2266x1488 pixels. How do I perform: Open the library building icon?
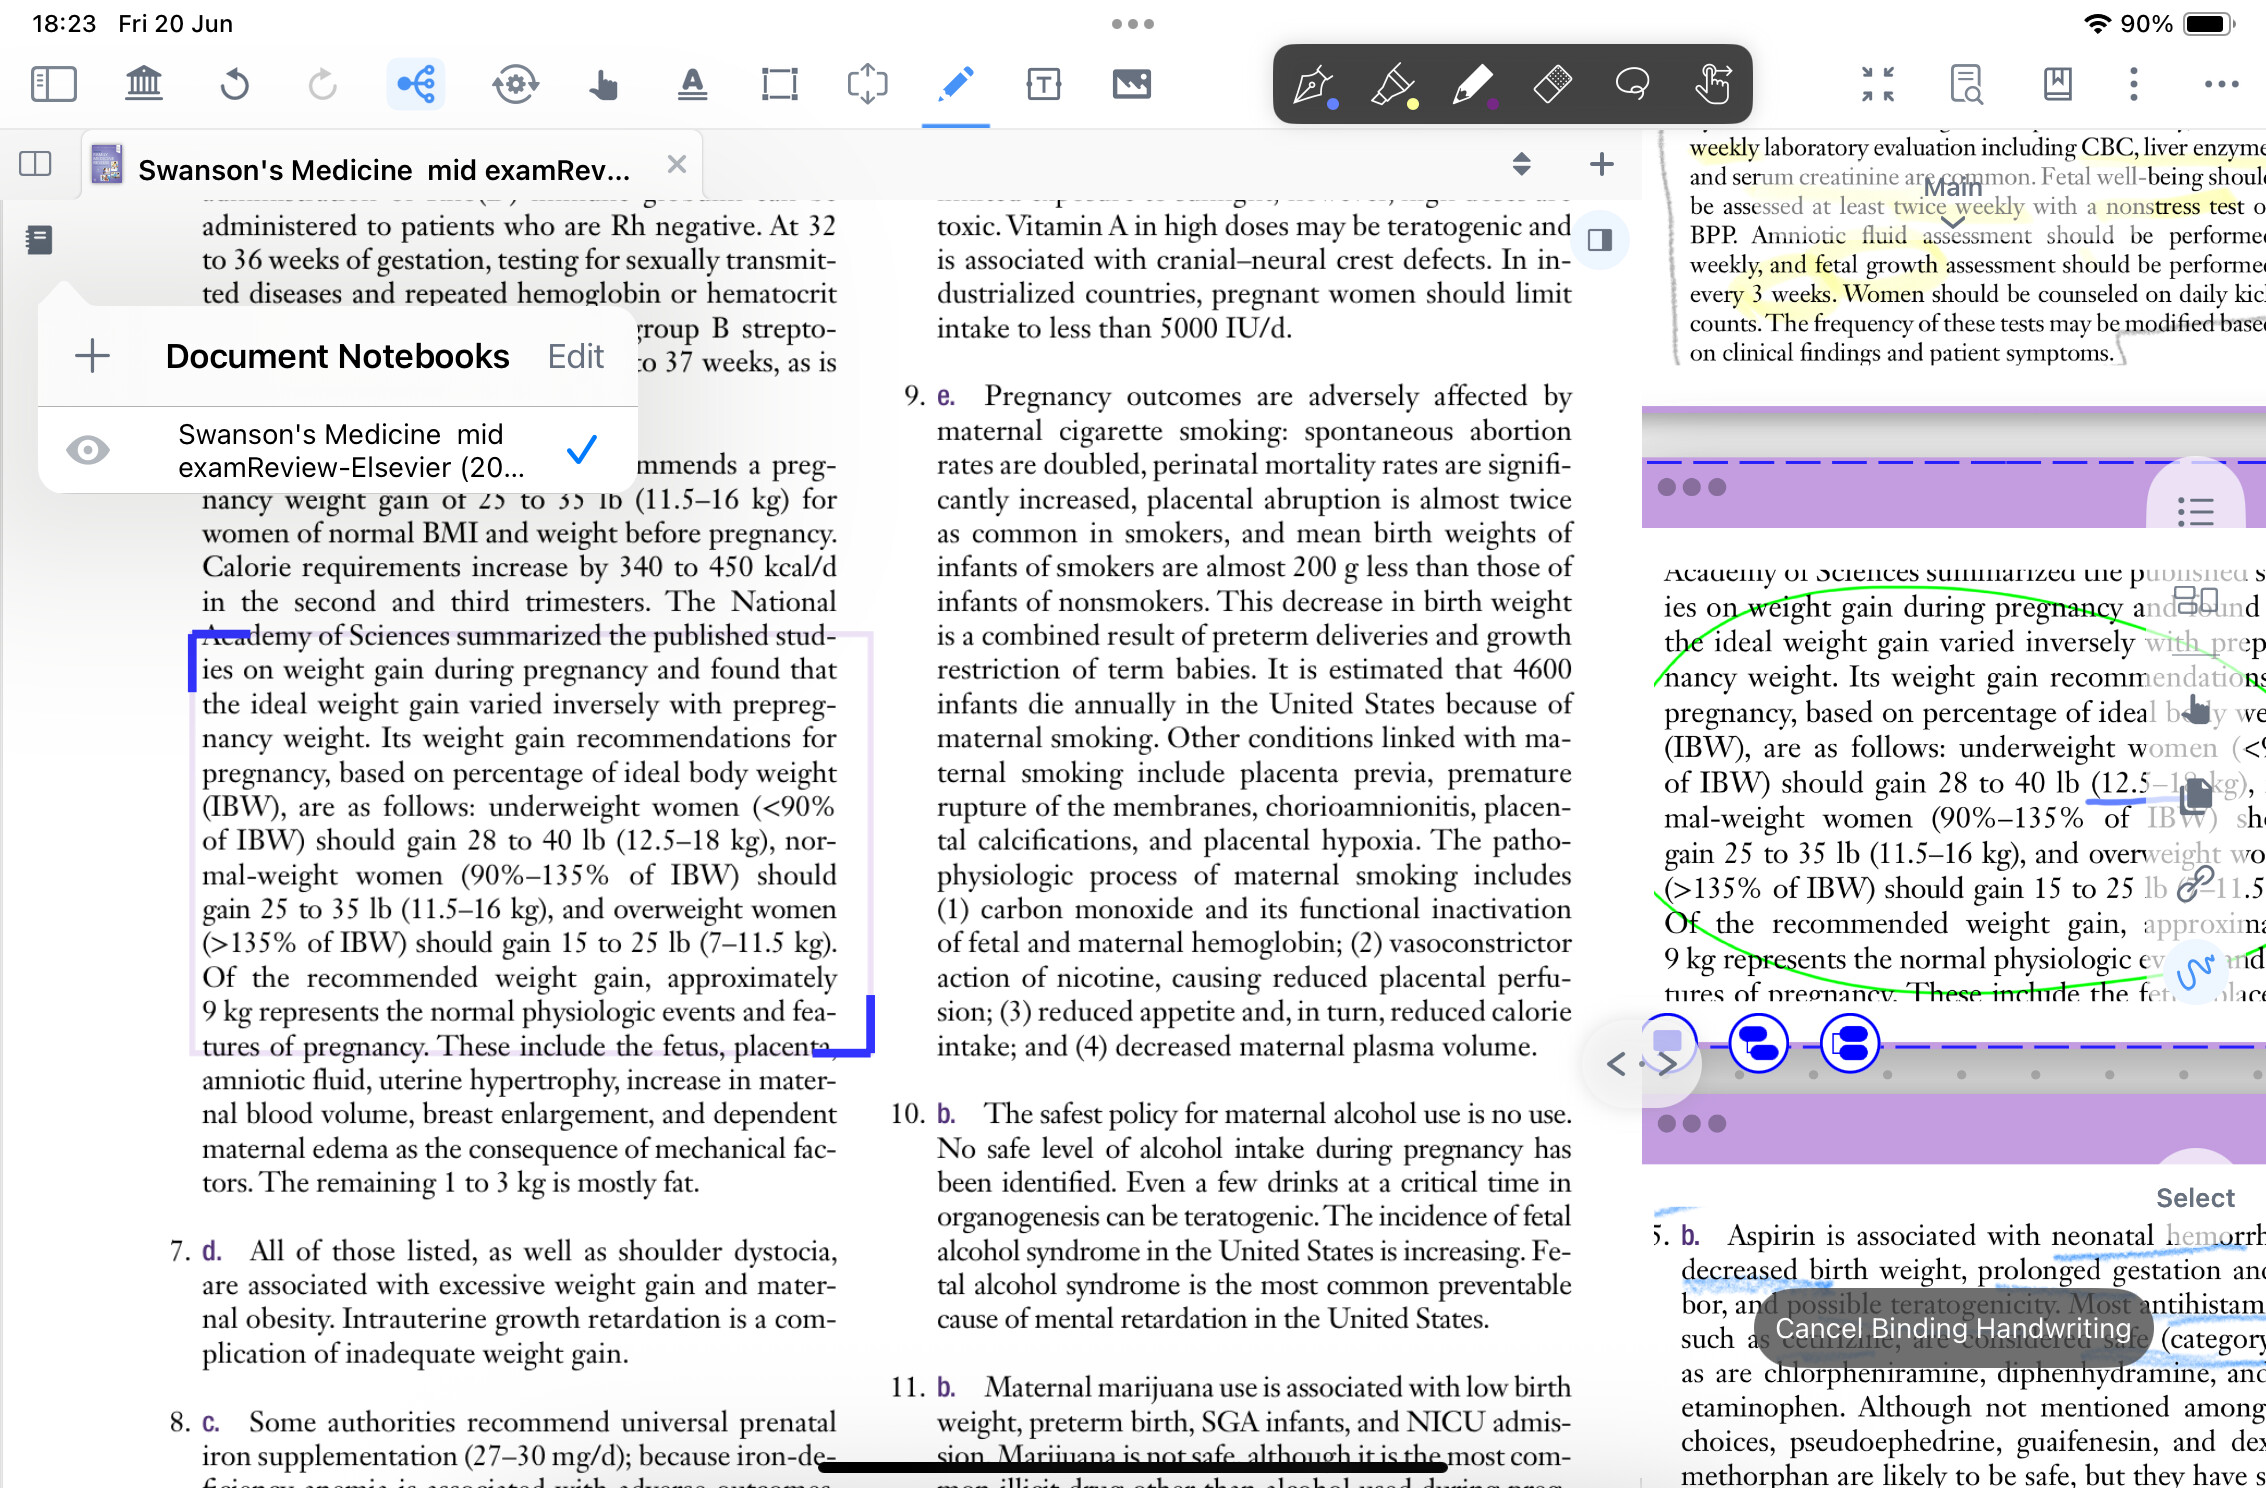[x=144, y=84]
